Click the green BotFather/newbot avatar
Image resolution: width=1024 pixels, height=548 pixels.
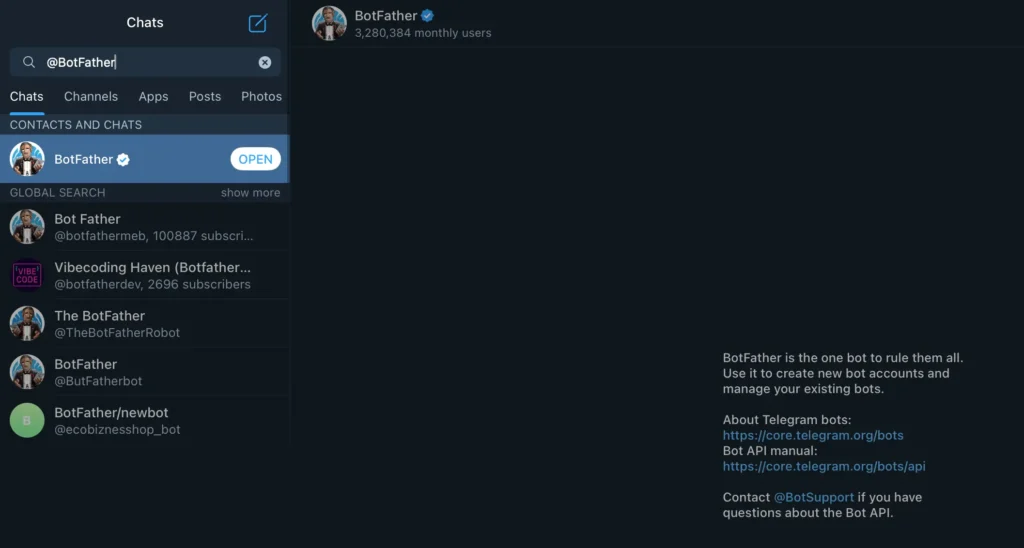pyautogui.click(x=27, y=420)
